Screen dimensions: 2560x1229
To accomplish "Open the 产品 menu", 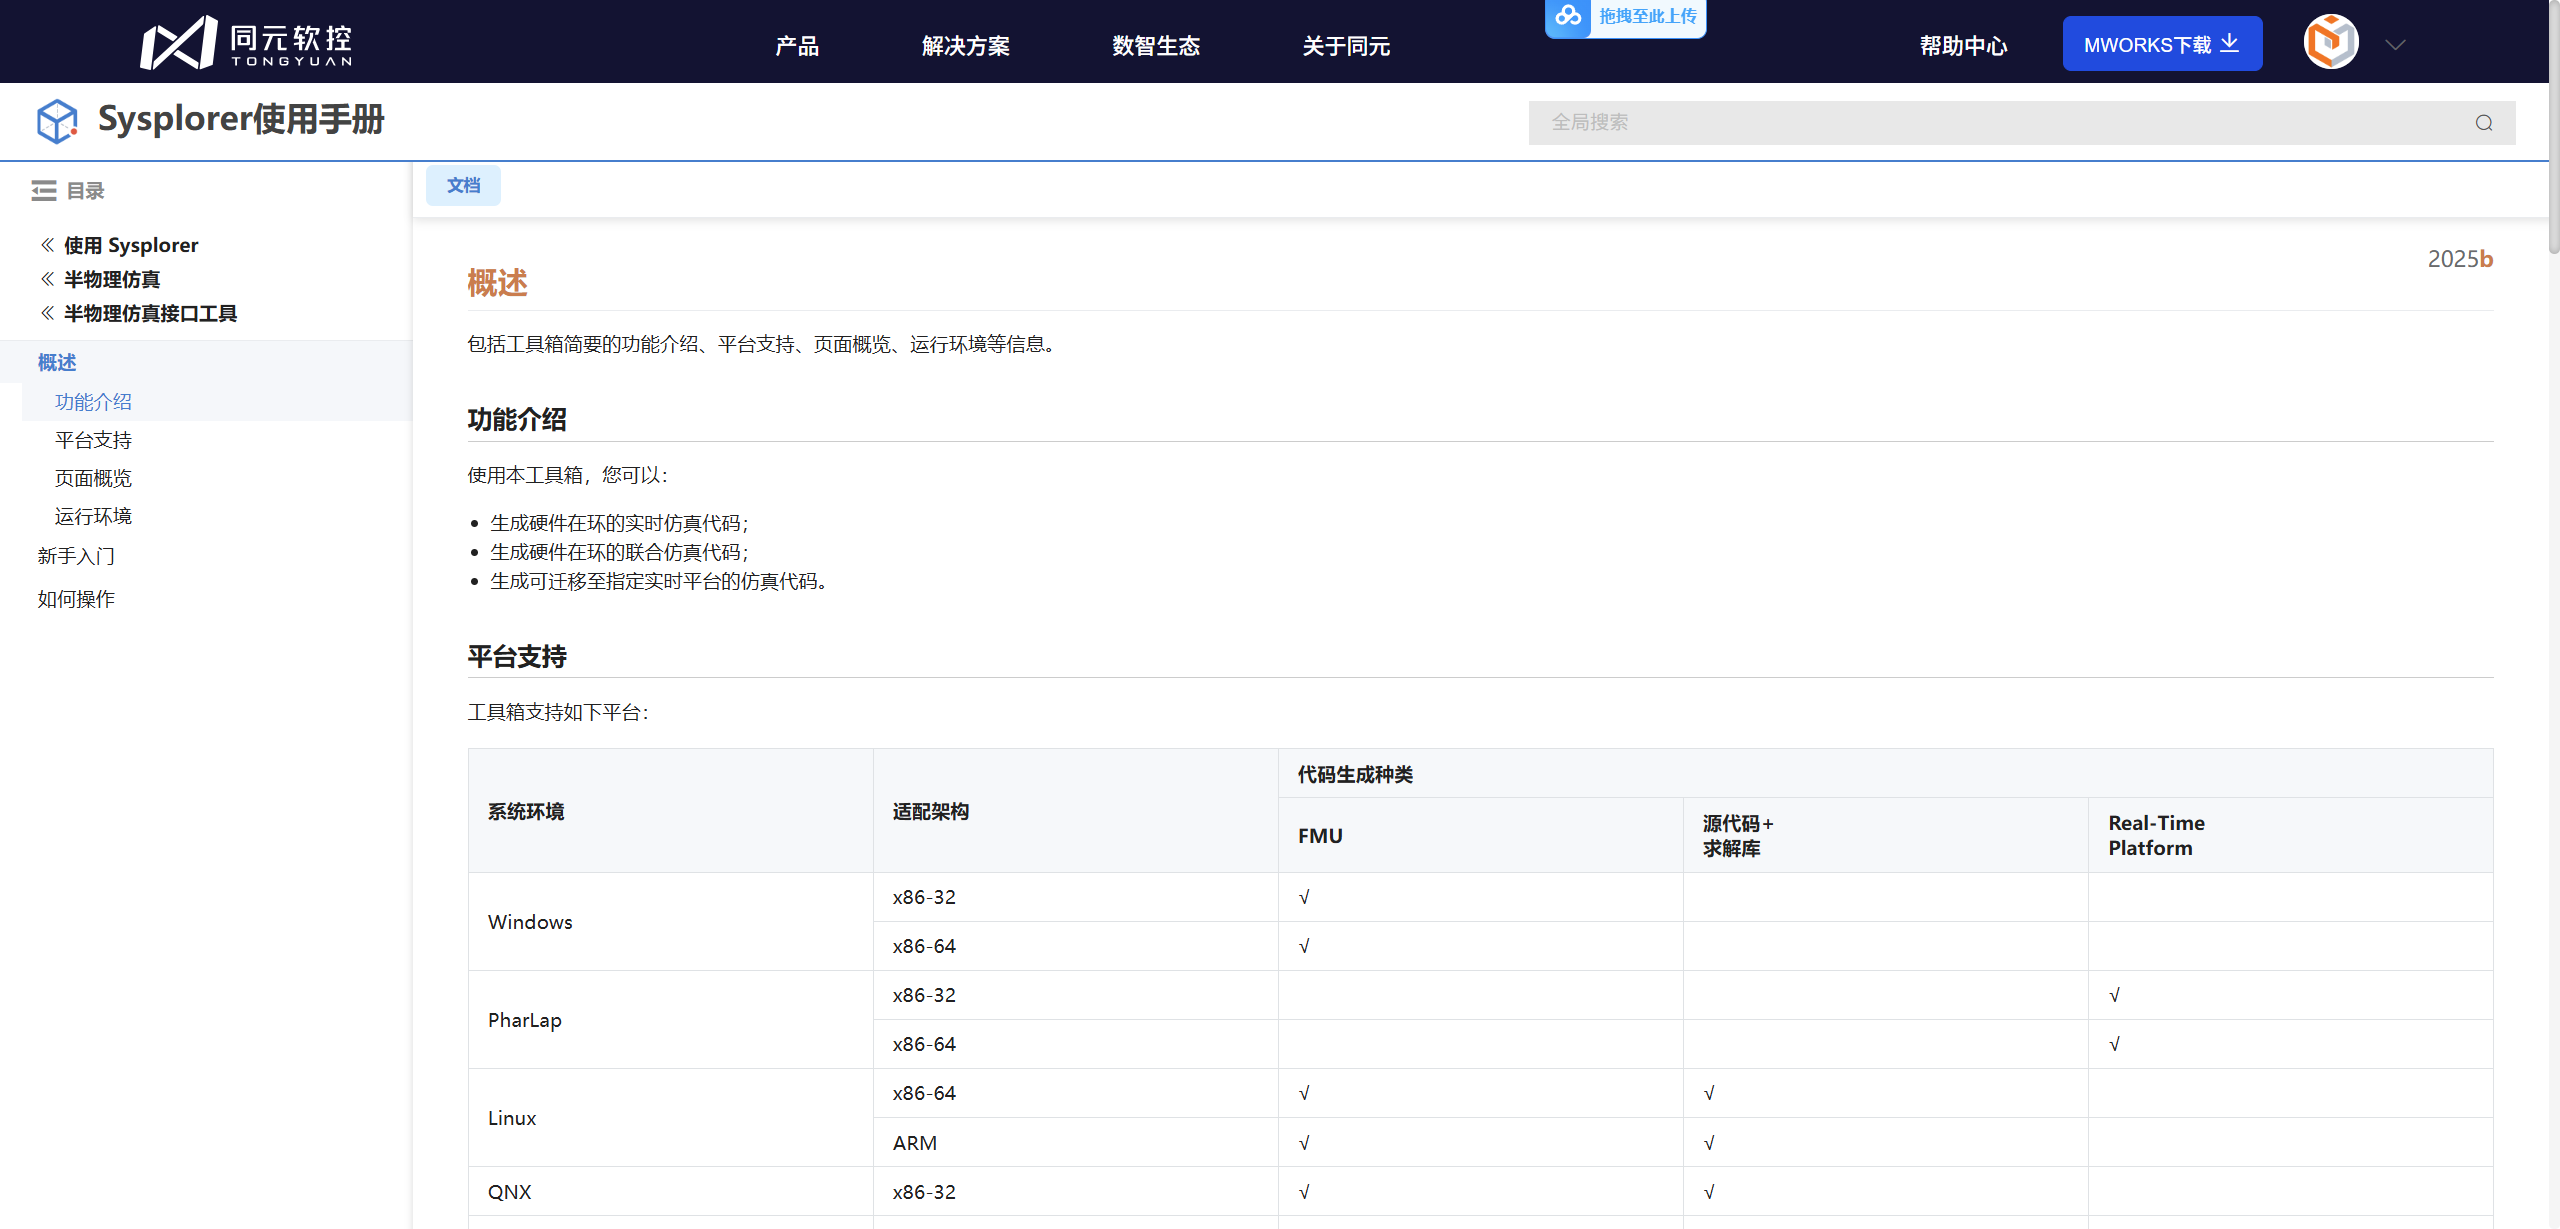I will click(797, 46).
